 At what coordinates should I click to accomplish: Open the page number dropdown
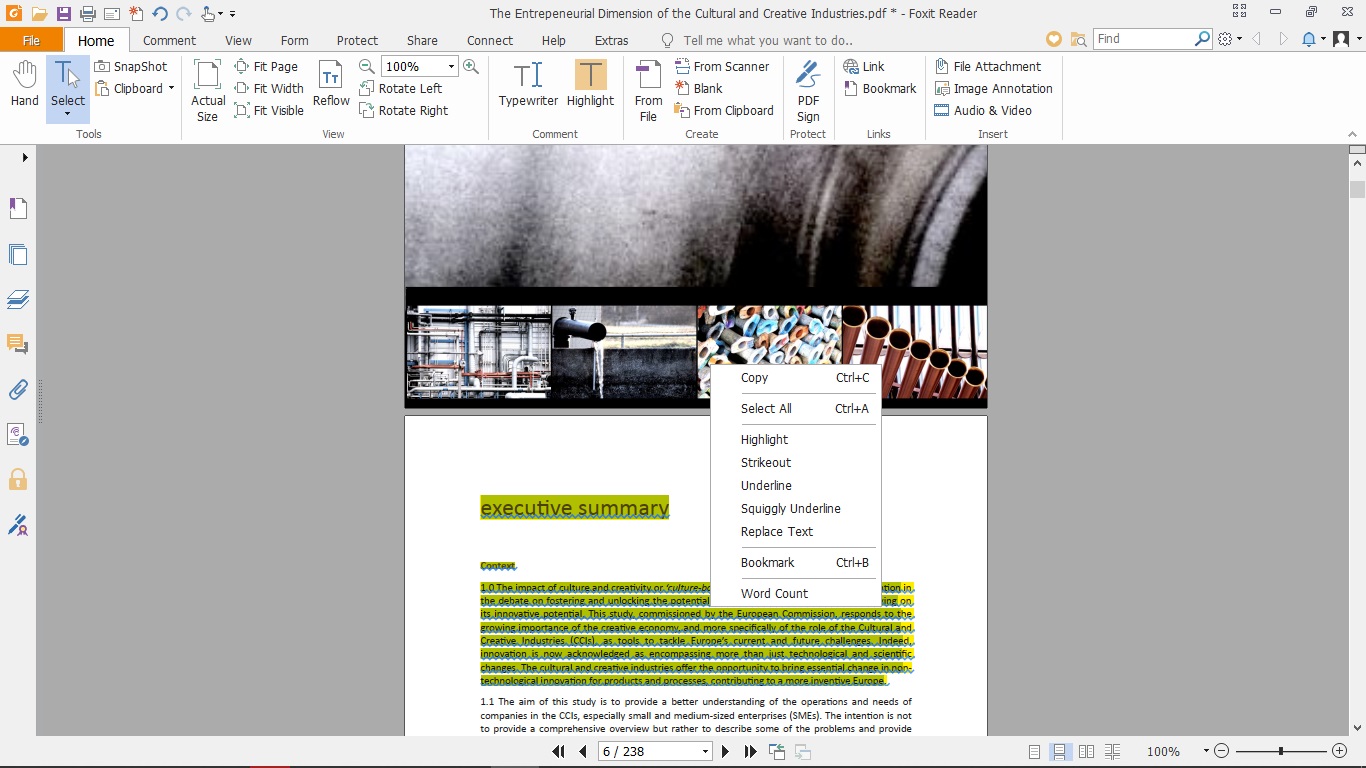pyautogui.click(x=705, y=751)
